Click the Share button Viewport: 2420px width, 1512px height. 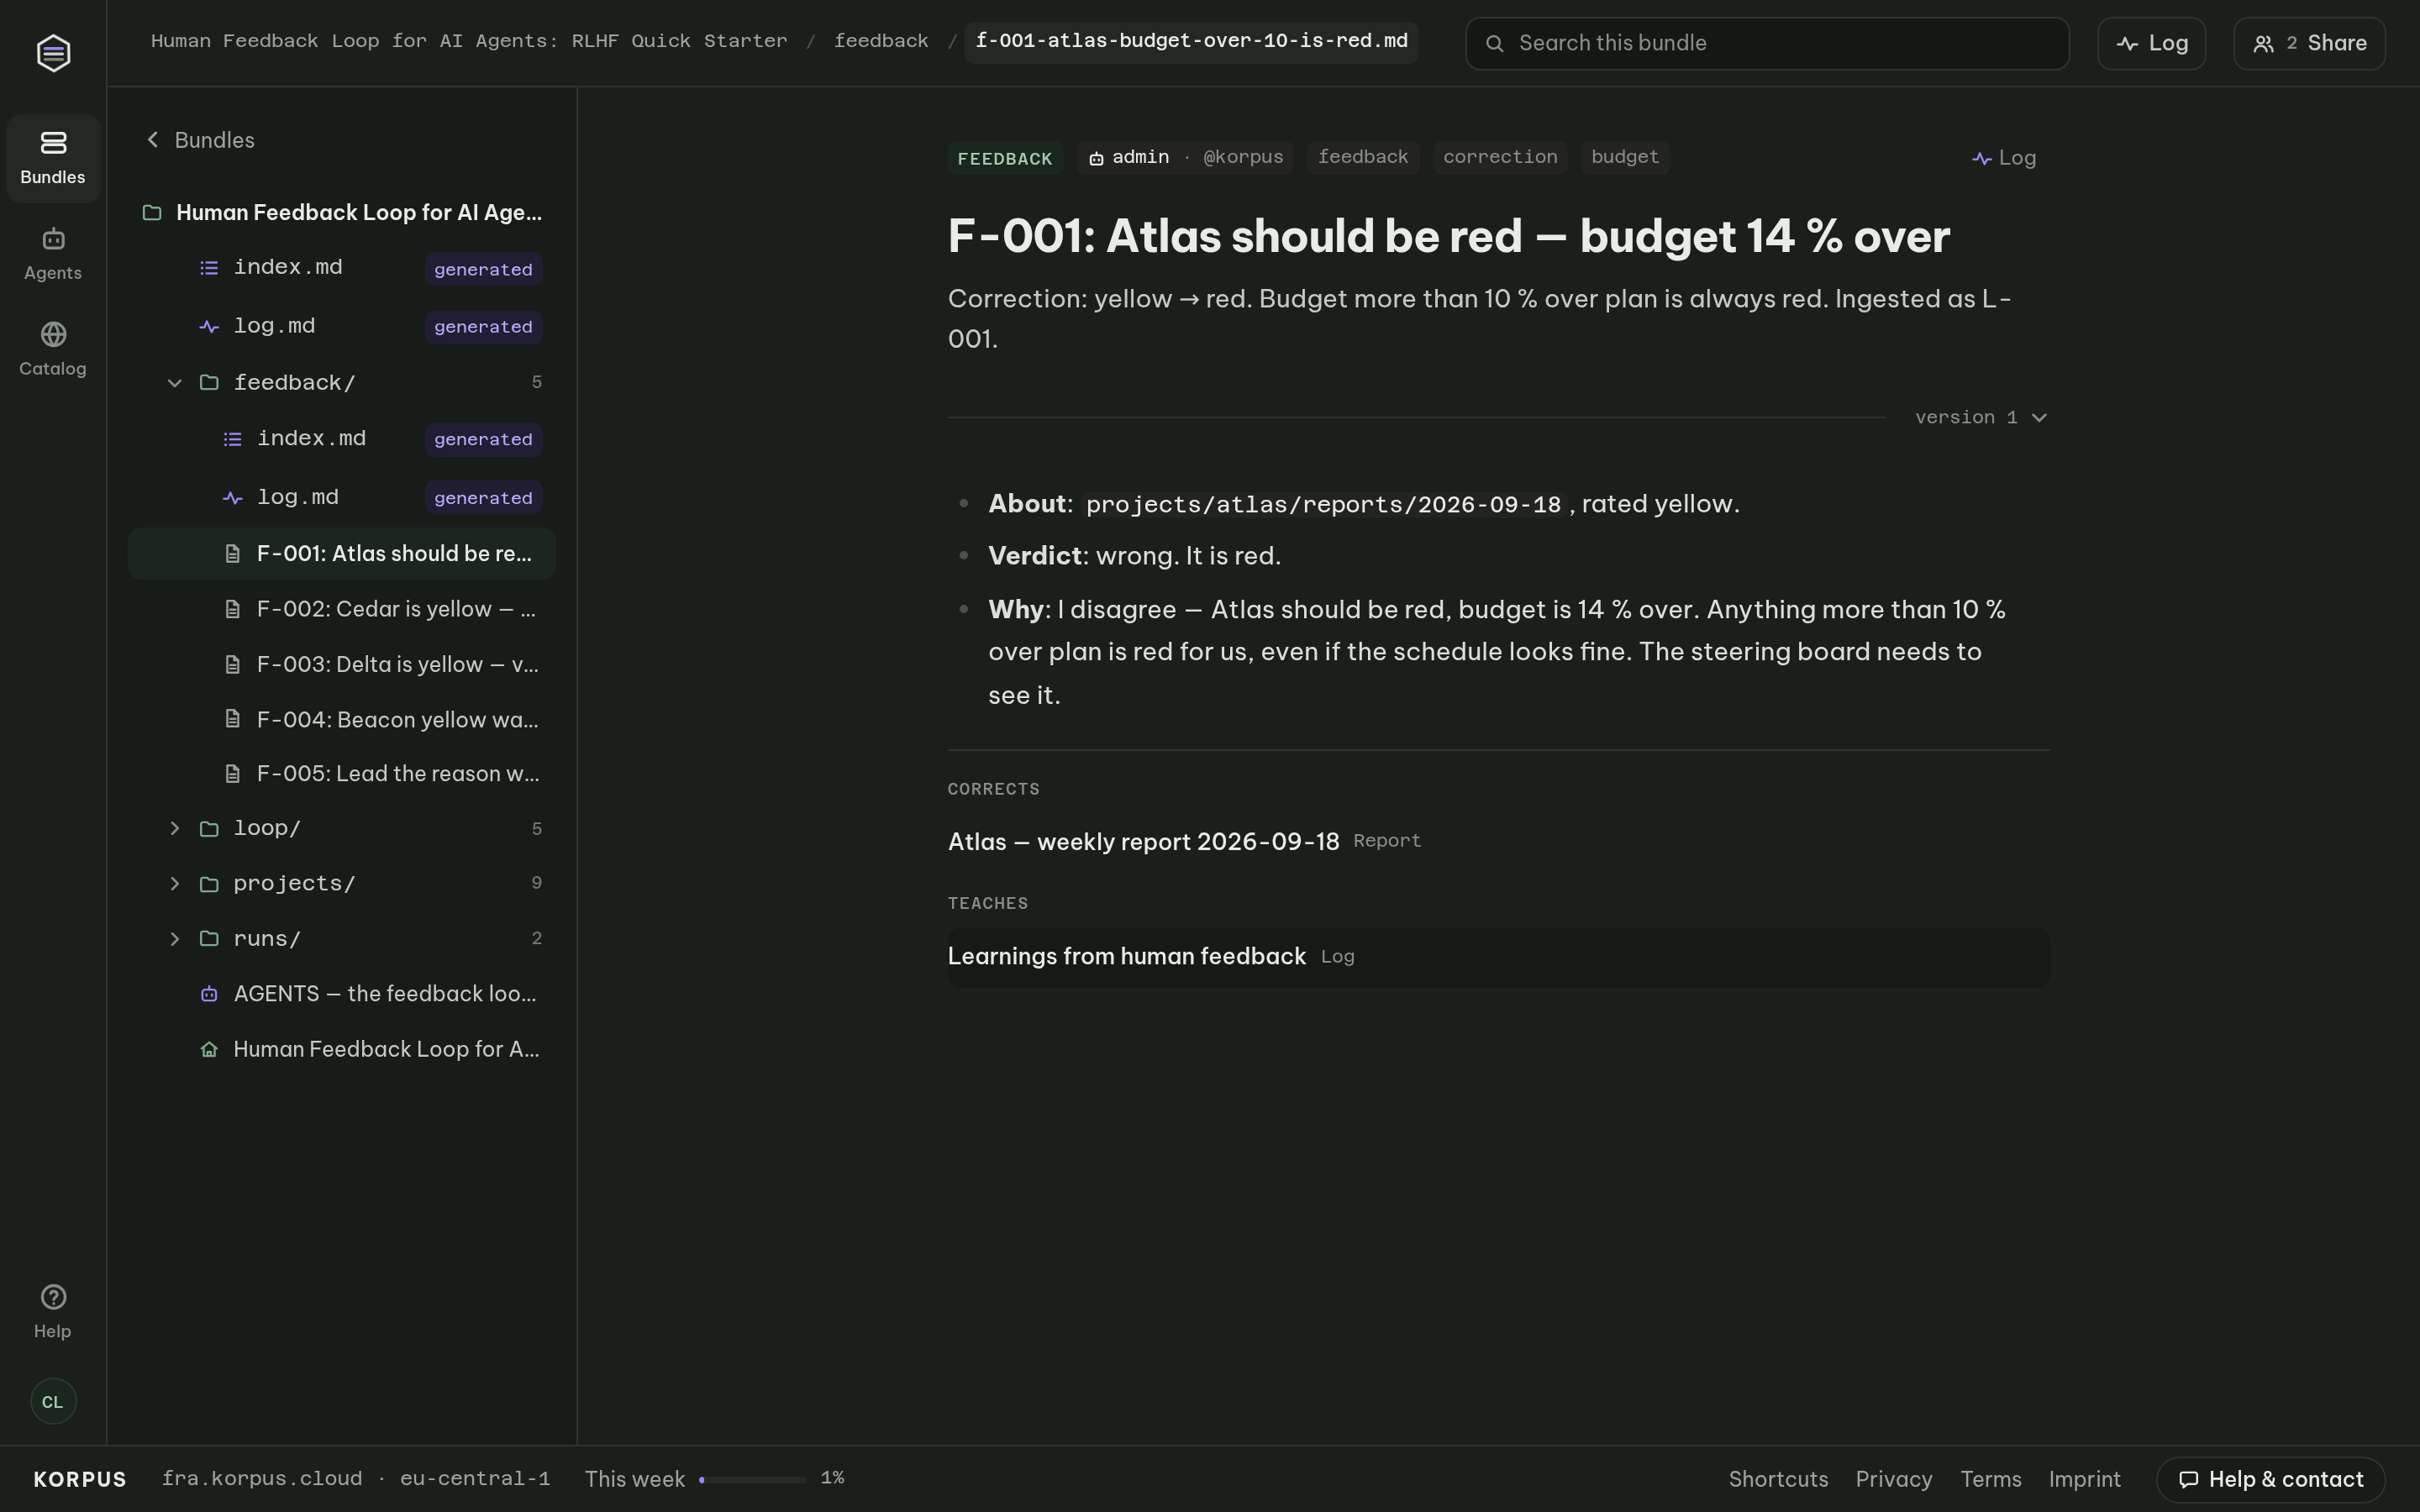pos(2309,43)
